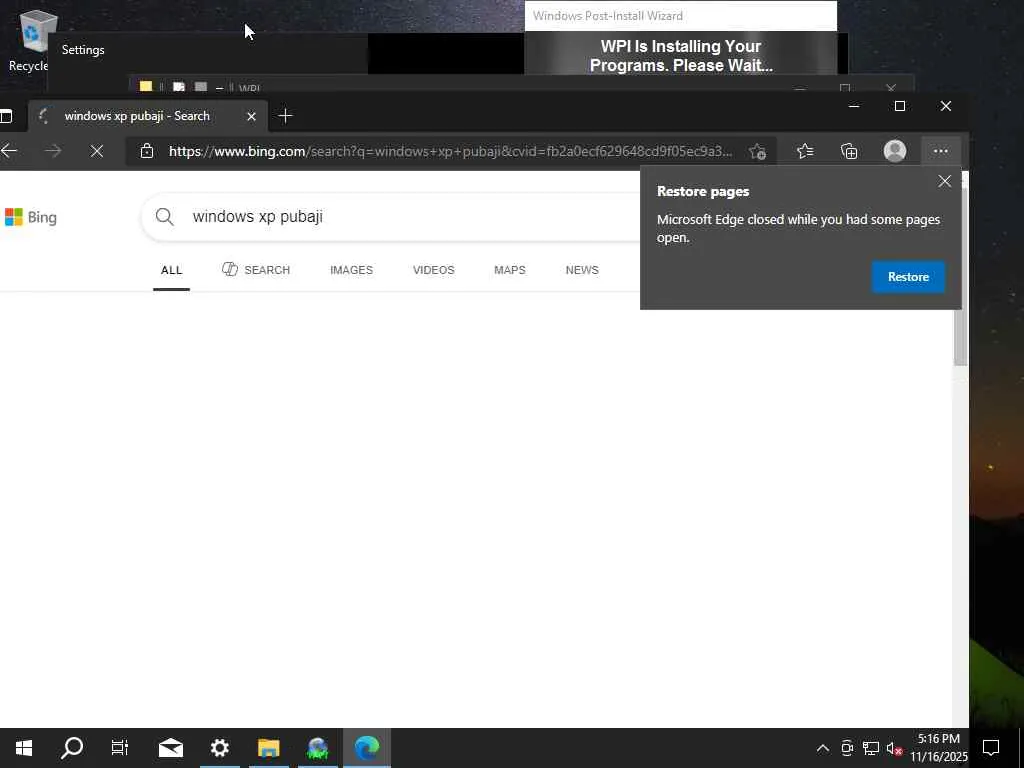This screenshot has height=768, width=1024.
Task: Open the muted volume tray icon
Action: (894, 748)
